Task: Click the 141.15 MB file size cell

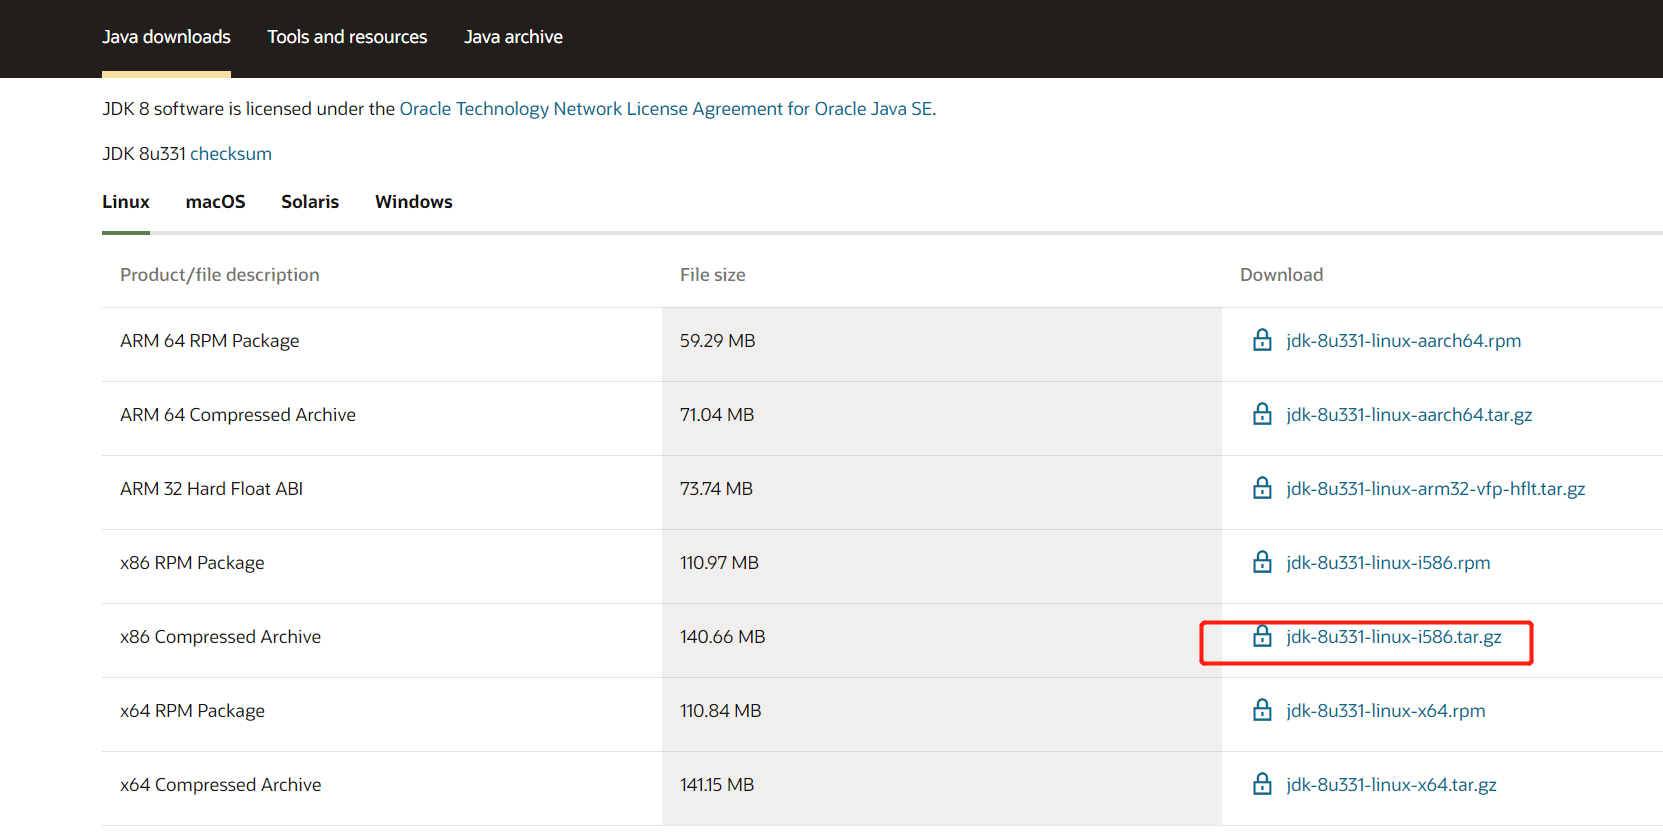Action: coord(941,788)
